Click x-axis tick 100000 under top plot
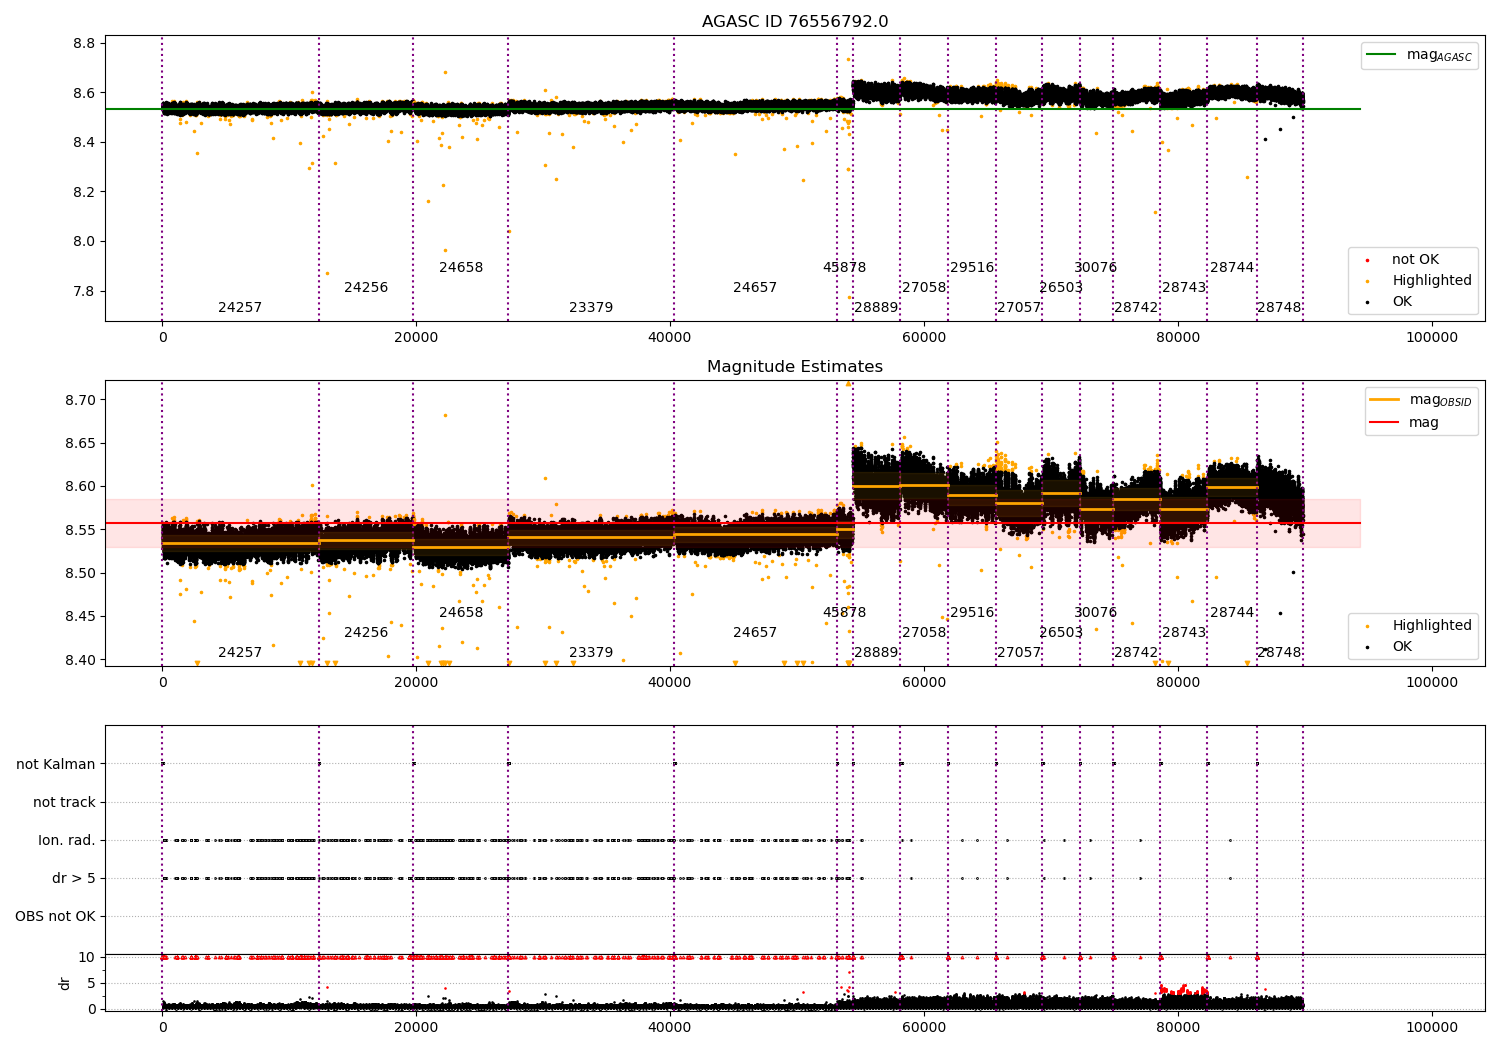This screenshot has height=1050, width=1500. [1432, 337]
